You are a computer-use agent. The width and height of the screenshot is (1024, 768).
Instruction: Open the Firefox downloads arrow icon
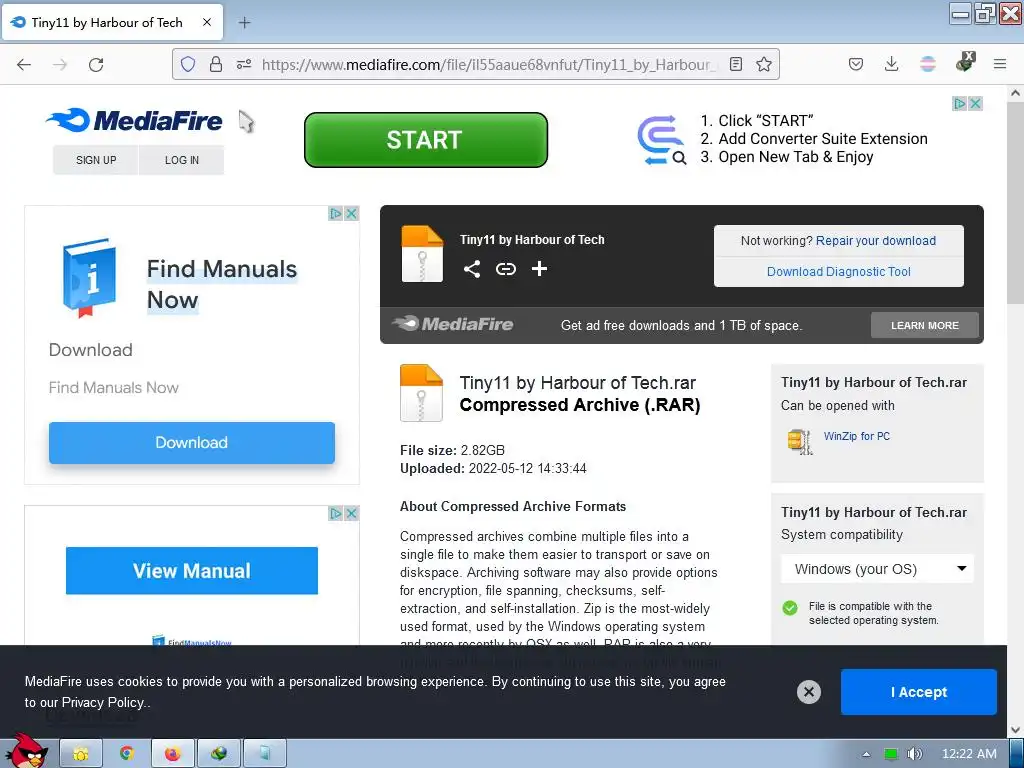tap(891, 64)
